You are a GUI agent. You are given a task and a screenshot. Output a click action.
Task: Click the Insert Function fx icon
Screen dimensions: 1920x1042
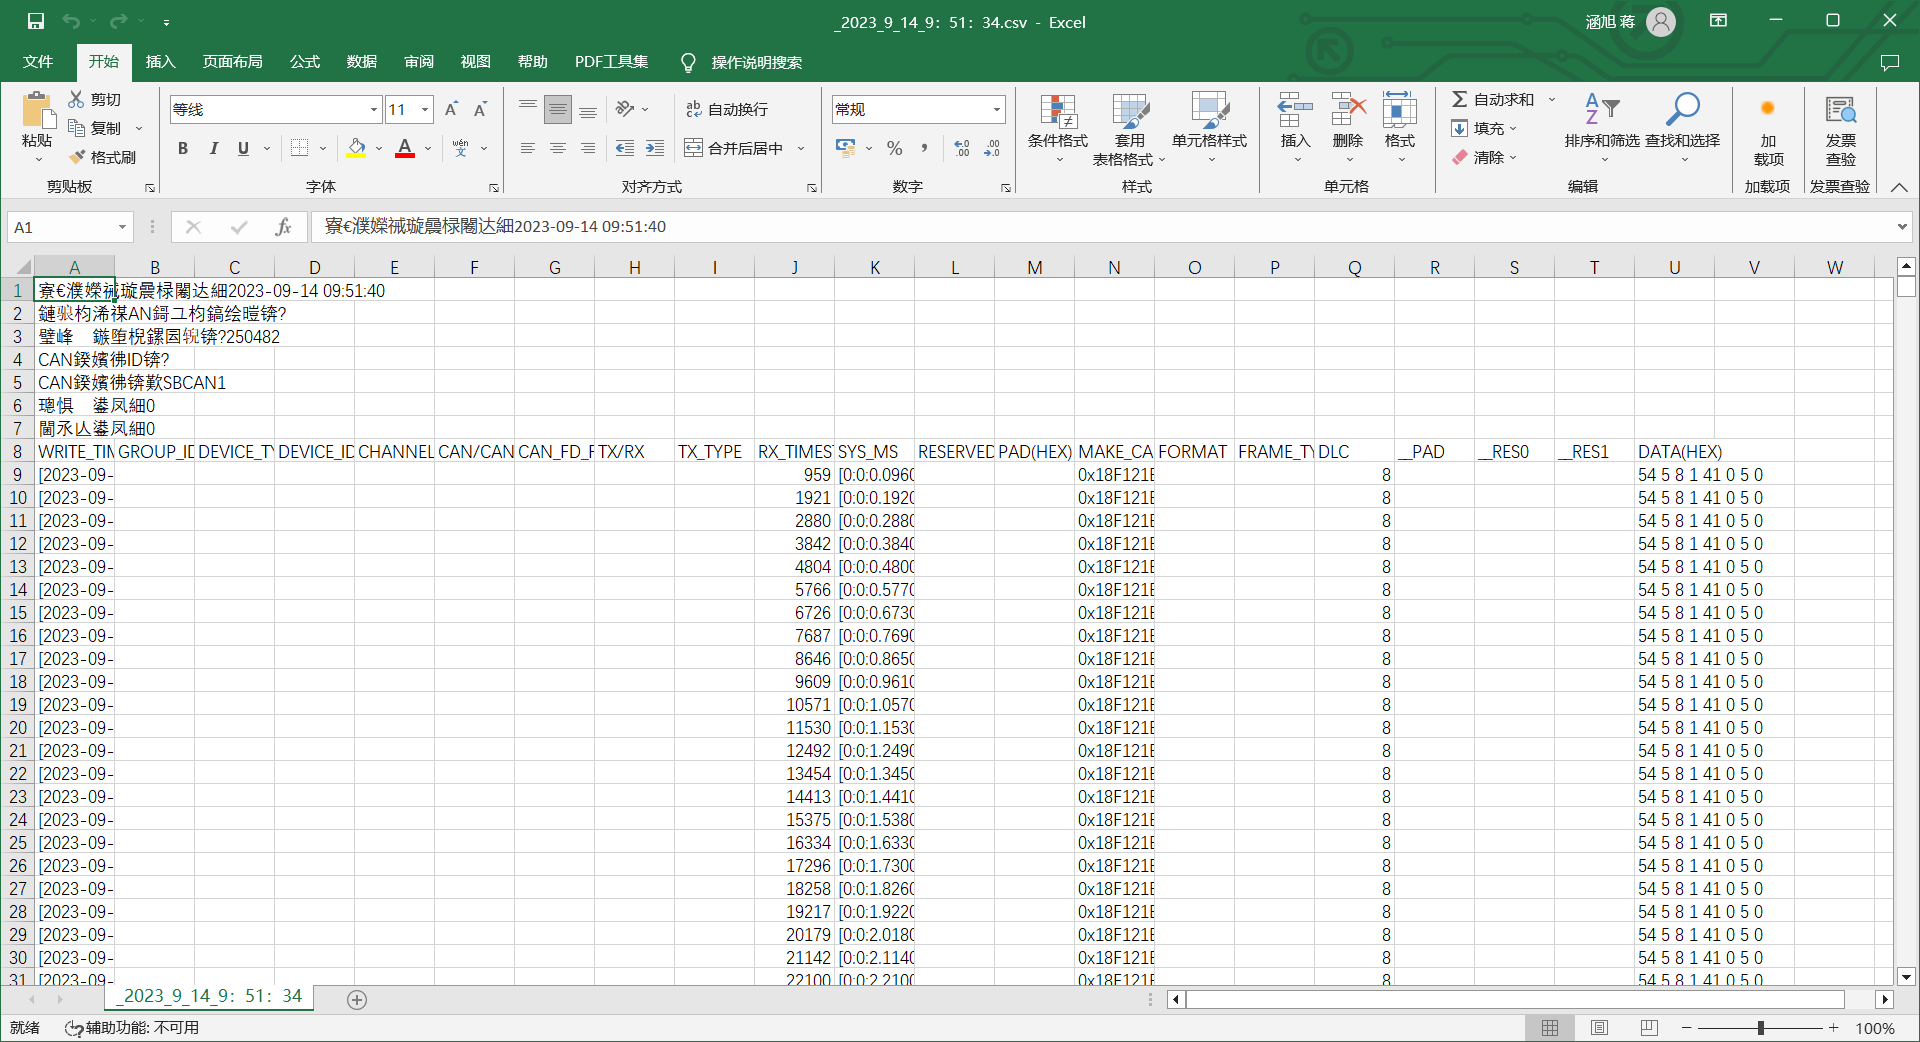pyautogui.click(x=283, y=227)
